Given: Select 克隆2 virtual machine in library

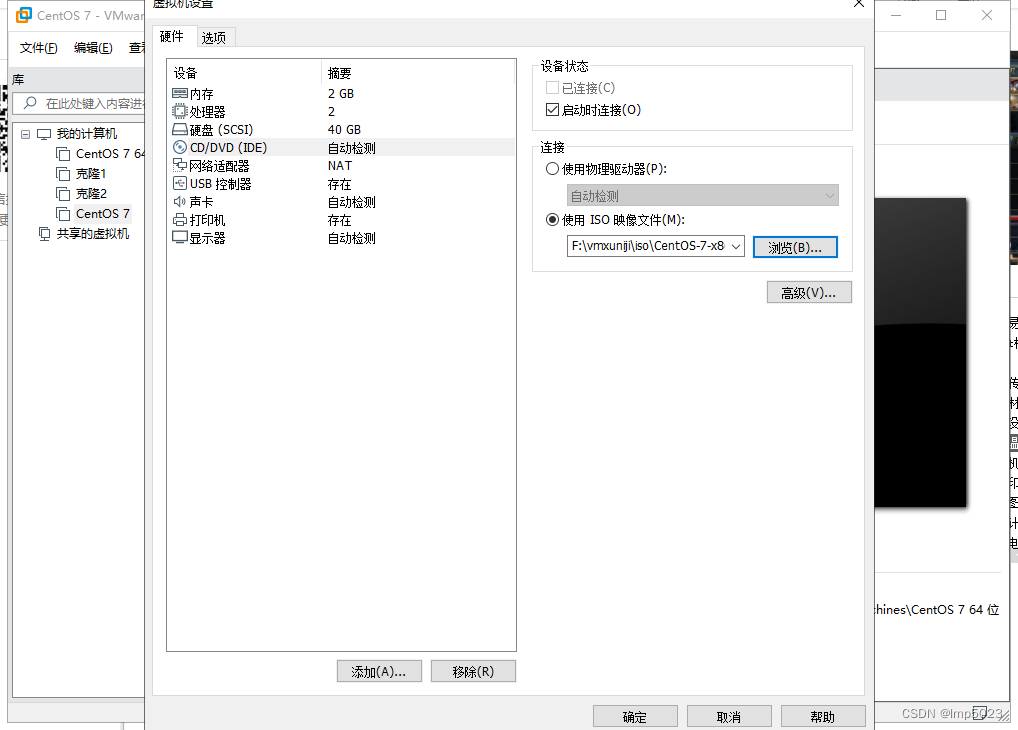Looking at the screenshot, I should tap(92, 194).
